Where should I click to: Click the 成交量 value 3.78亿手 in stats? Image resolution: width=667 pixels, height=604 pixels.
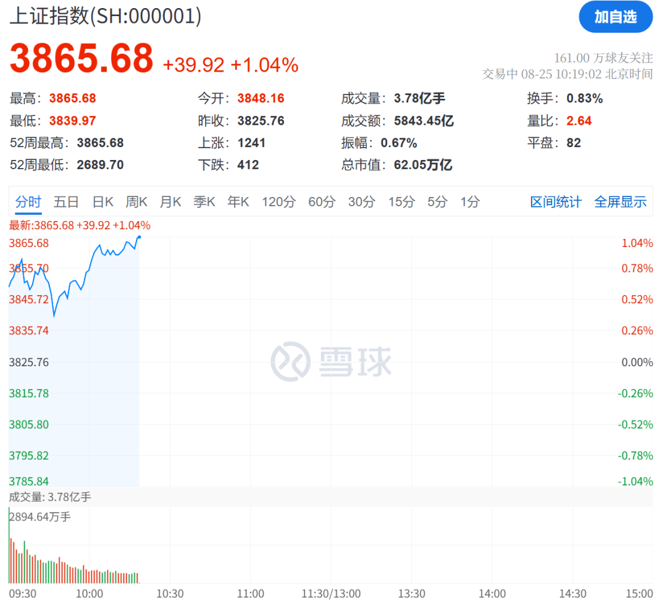point(419,98)
